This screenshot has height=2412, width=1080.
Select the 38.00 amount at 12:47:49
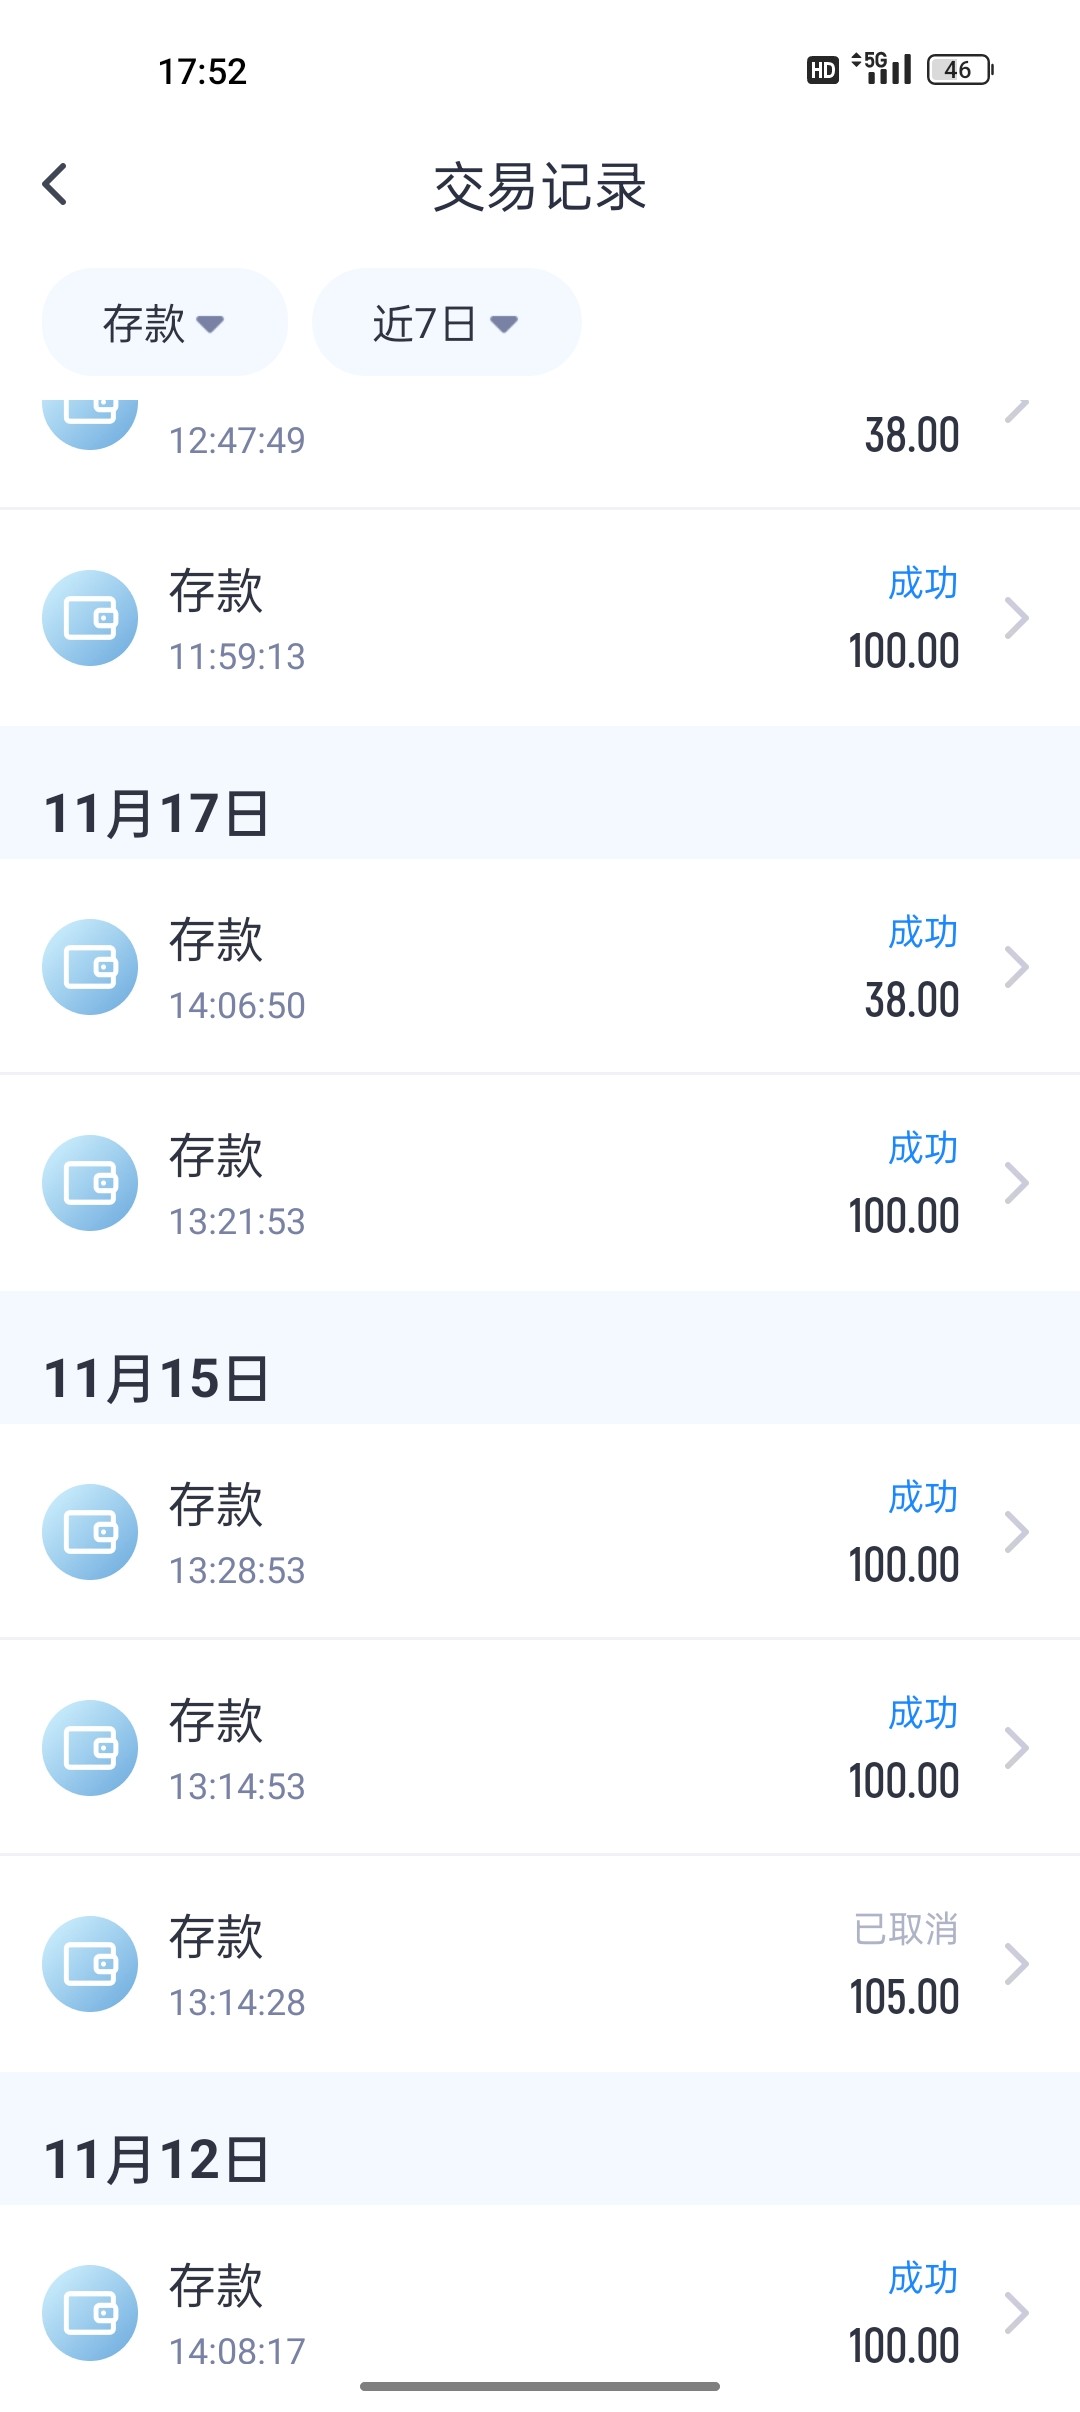pyautogui.click(x=911, y=436)
